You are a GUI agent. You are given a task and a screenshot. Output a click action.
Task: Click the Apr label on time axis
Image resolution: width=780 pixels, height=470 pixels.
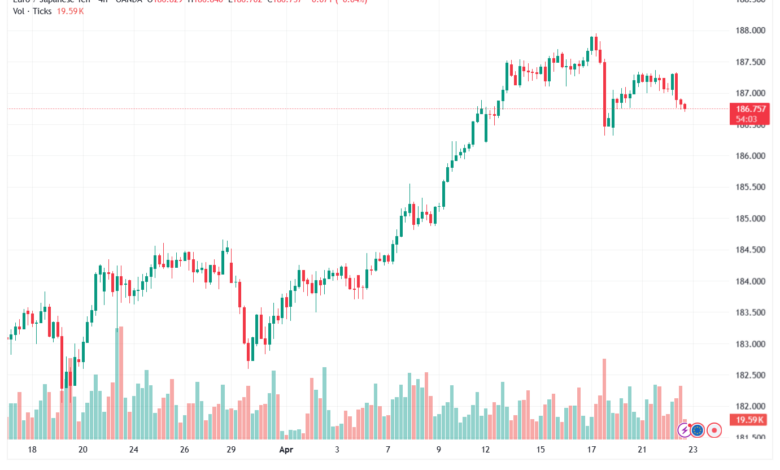(x=286, y=450)
